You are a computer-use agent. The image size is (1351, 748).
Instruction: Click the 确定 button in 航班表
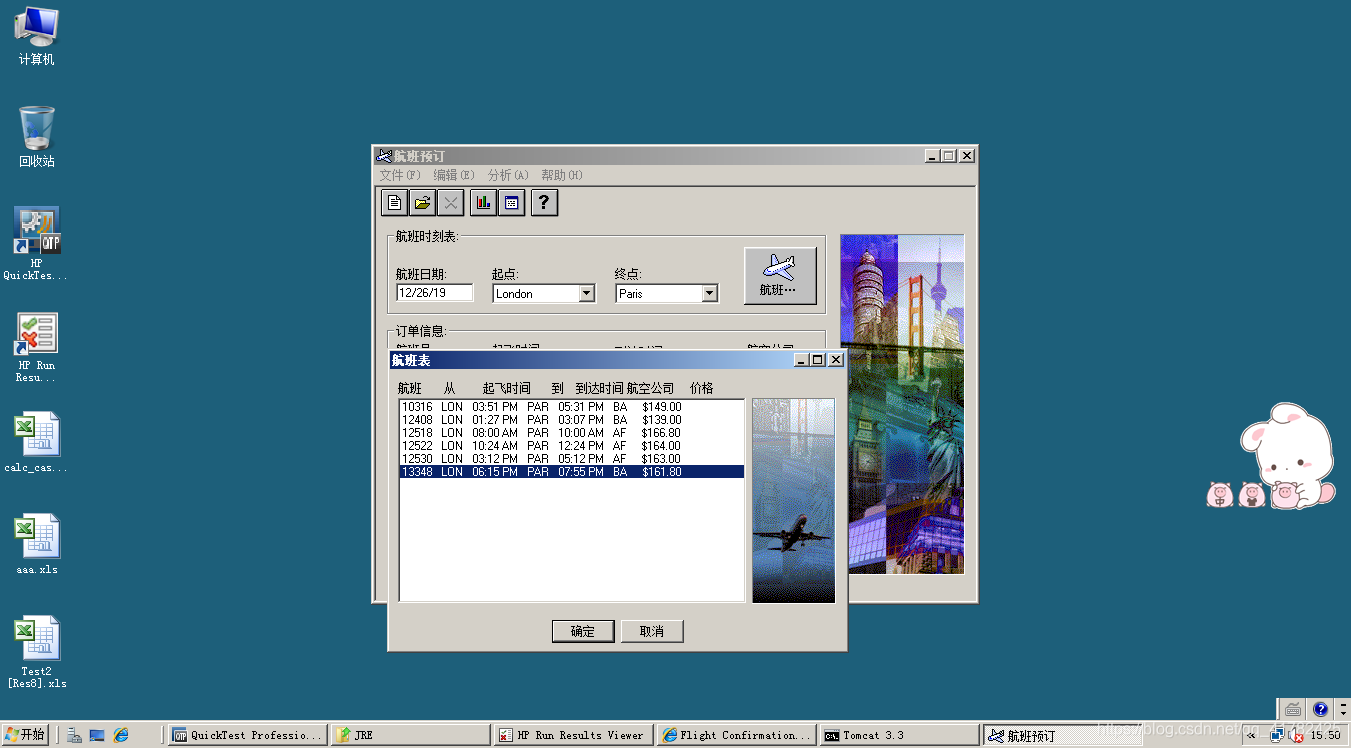pos(583,631)
